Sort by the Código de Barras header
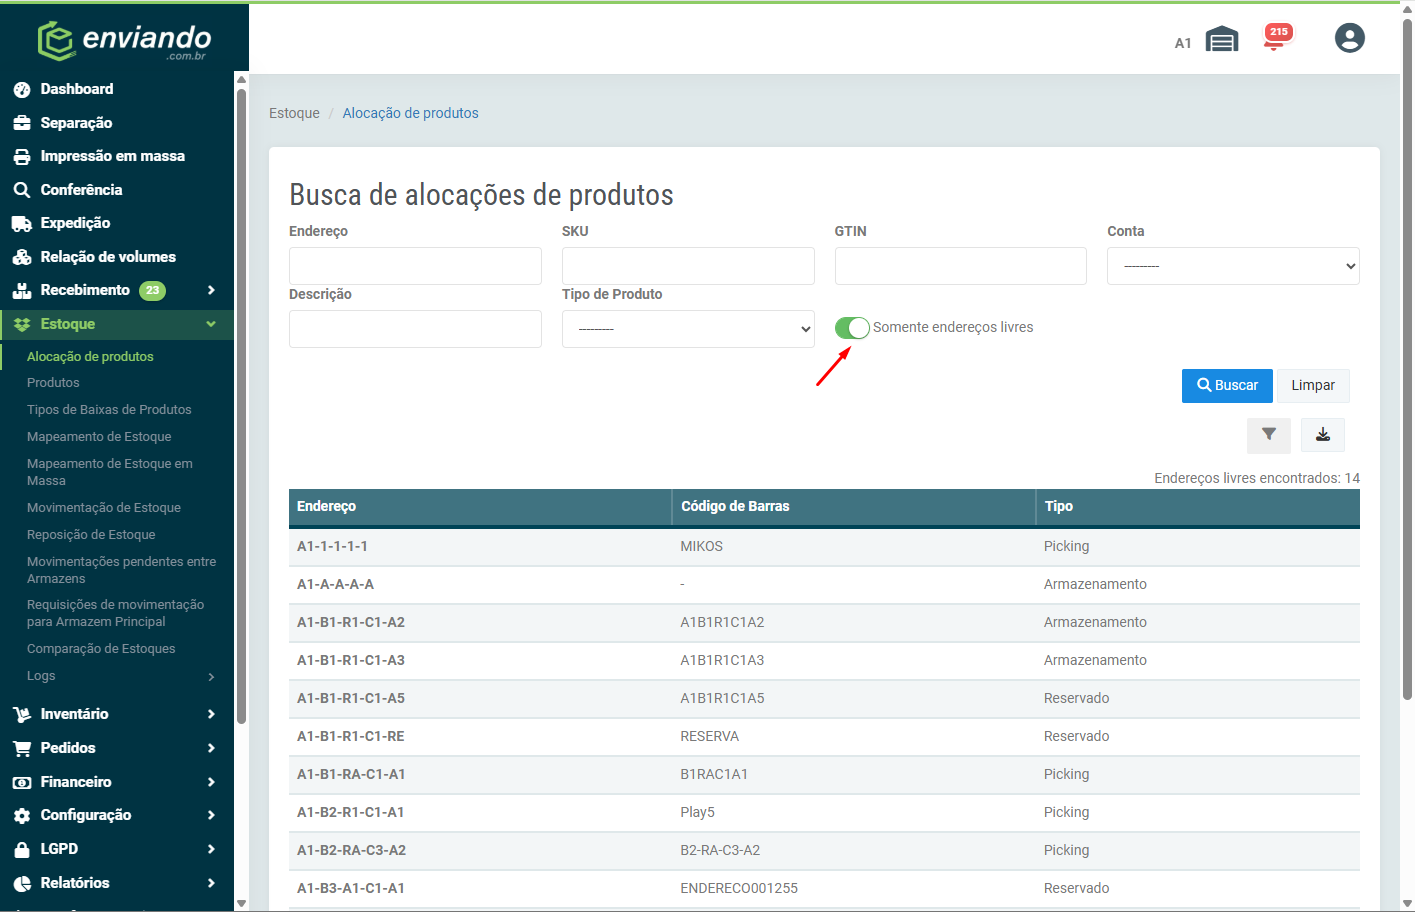The image size is (1415, 912). pyautogui.click(x=854, y=507)
